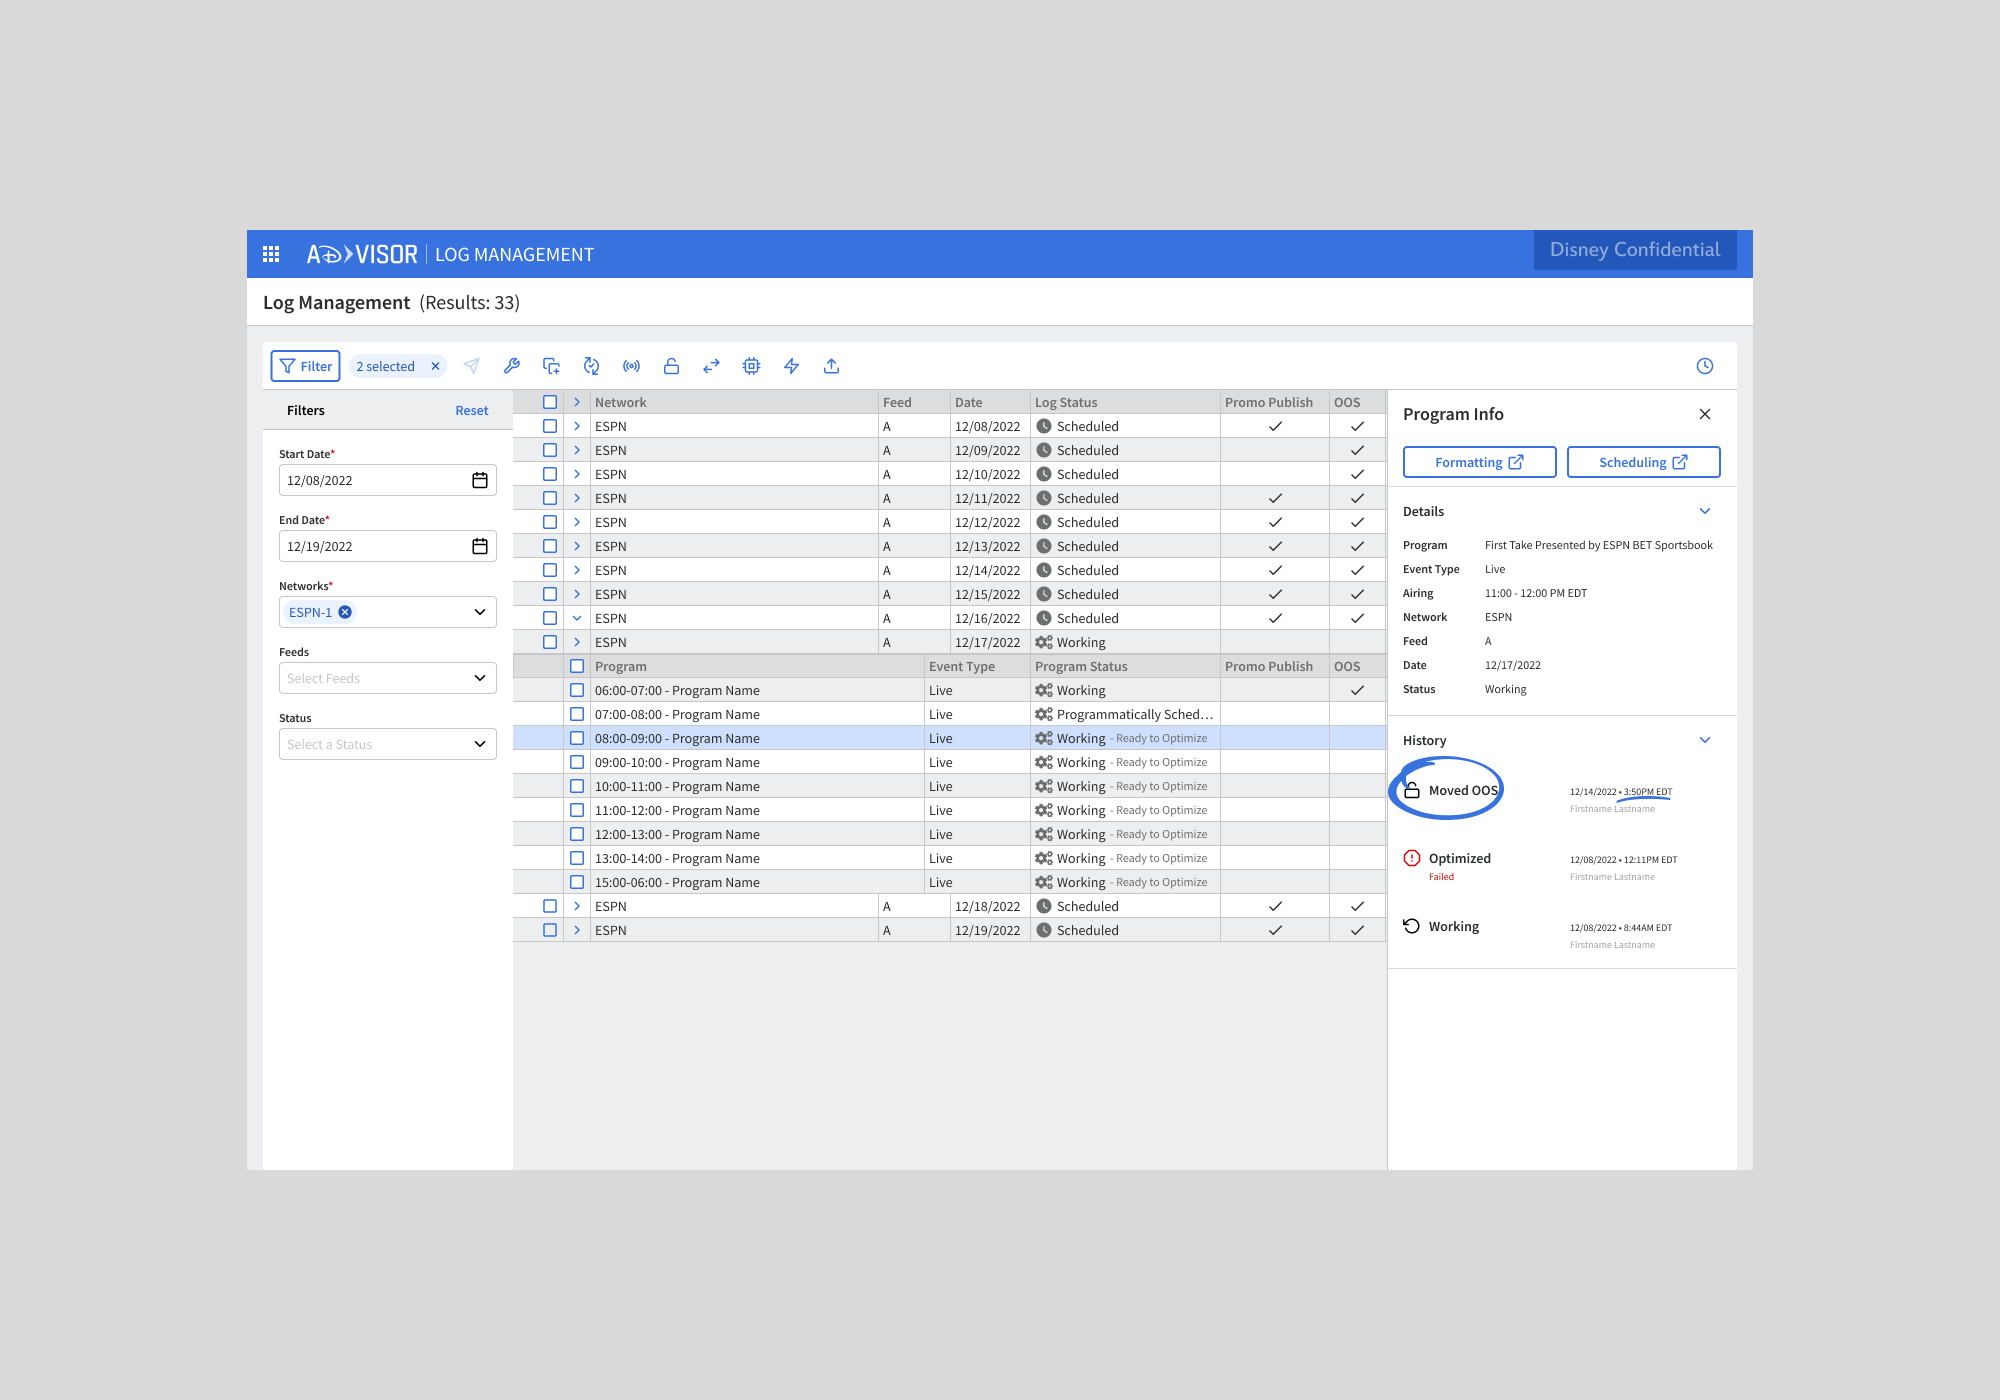Open the apps grid menu in the header

[270, 254]
